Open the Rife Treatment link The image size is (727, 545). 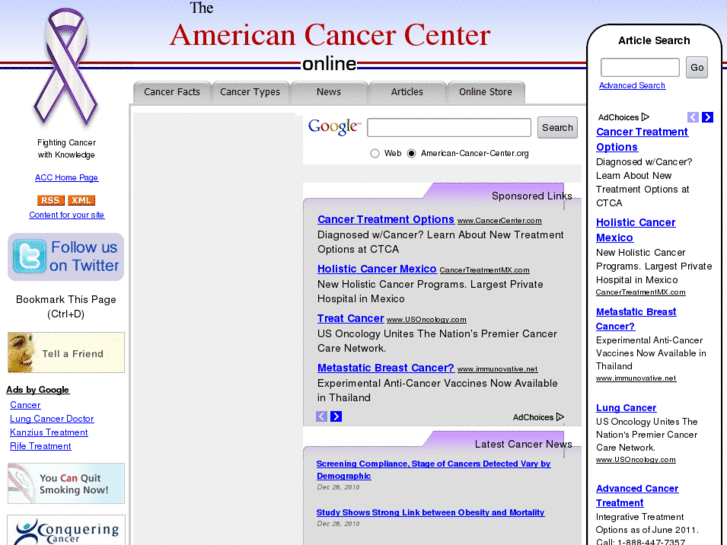pos(40,446)
